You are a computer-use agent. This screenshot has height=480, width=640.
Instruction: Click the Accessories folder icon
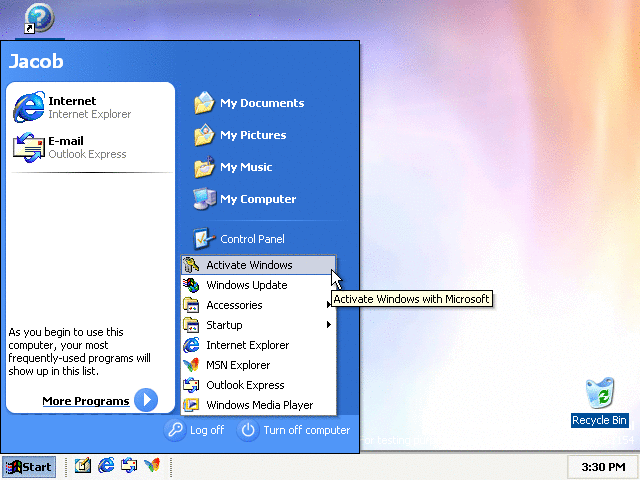(x=191, y=305)
